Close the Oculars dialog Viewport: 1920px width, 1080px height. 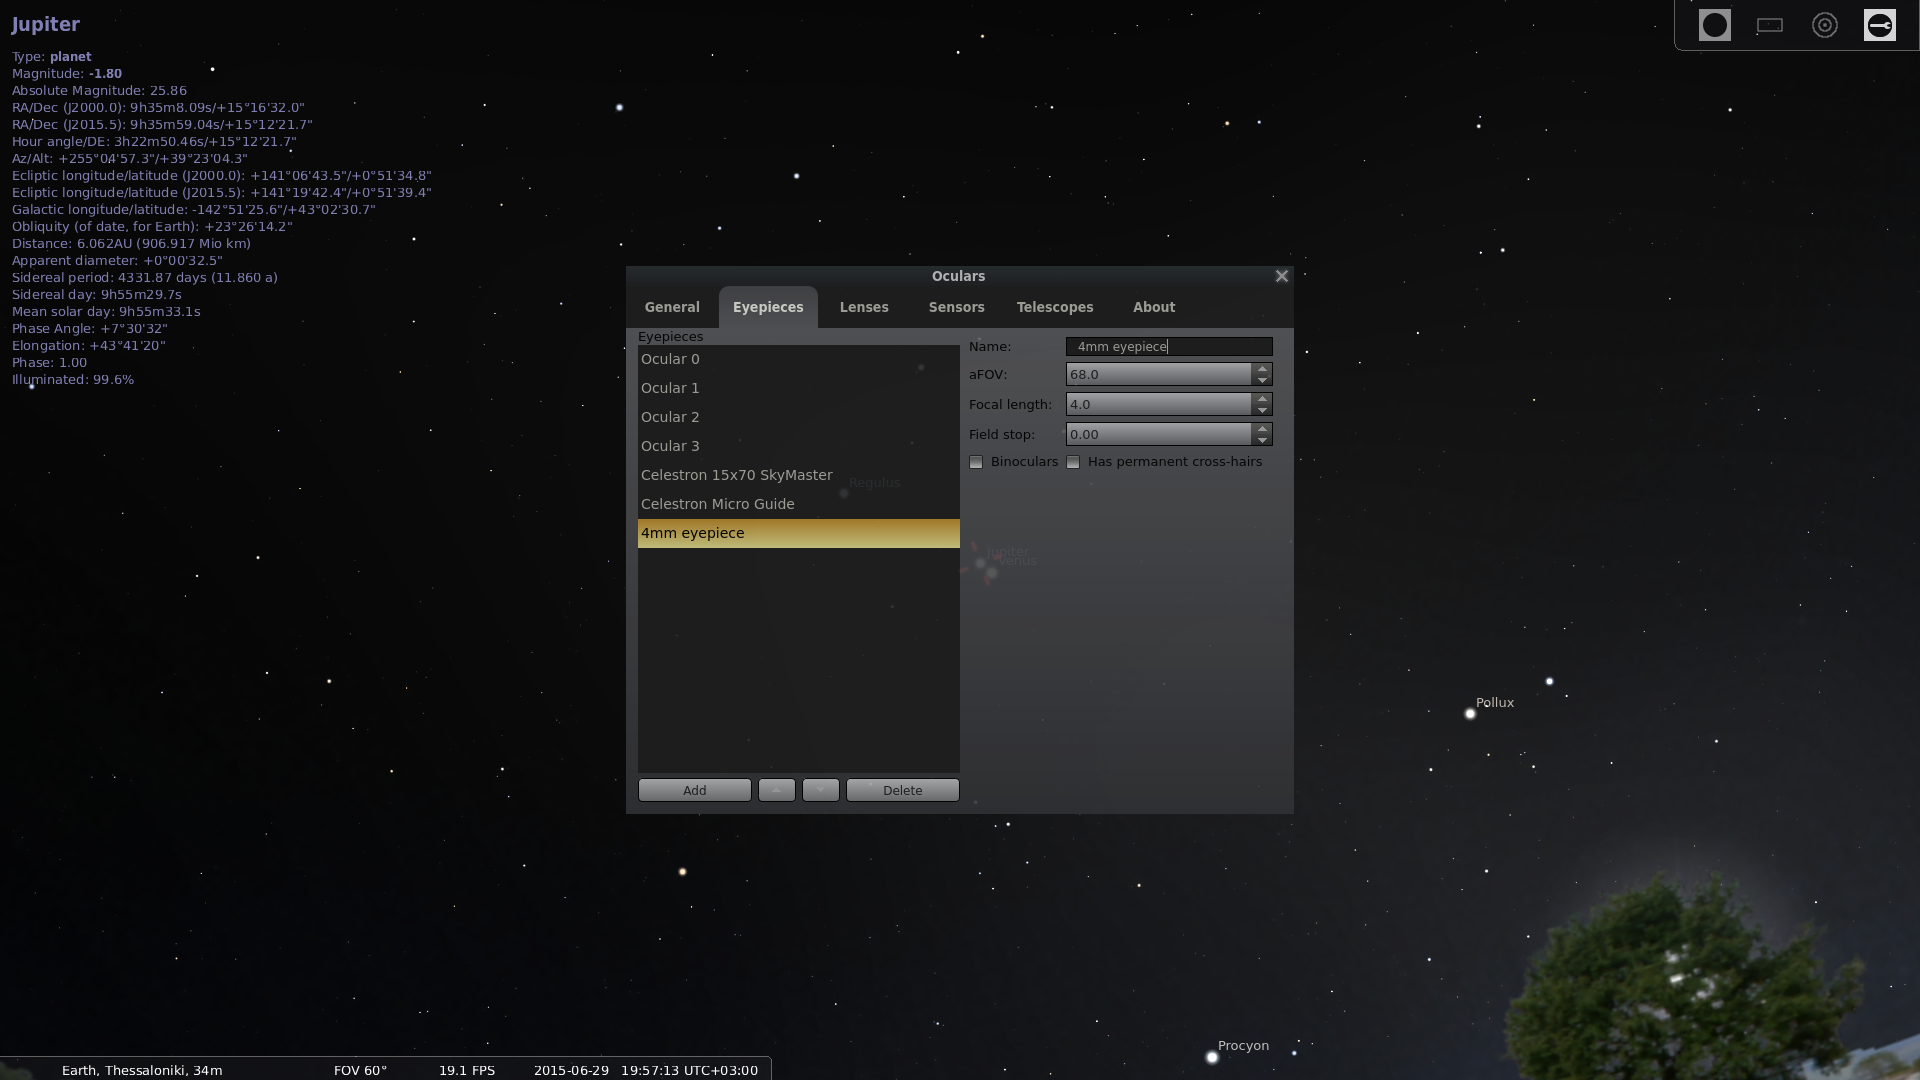(x=1282, y=276)
